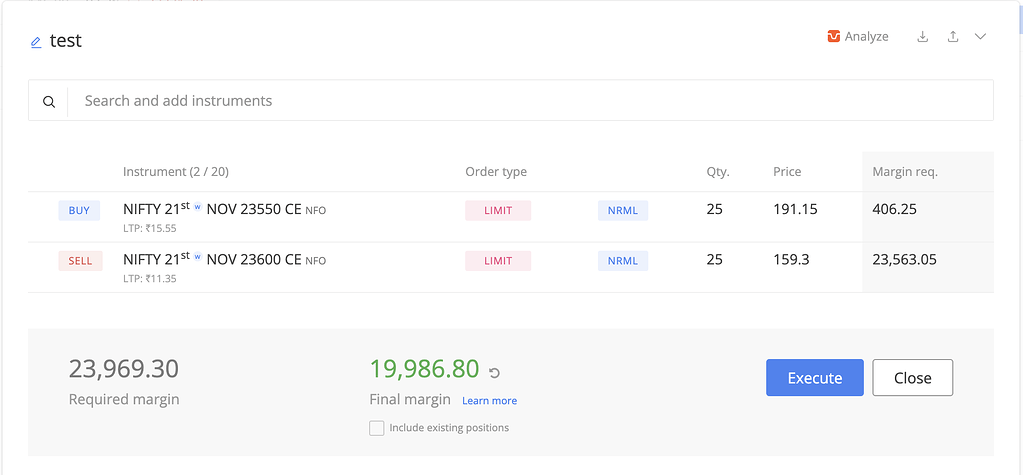The height and width of the screenshot is (475, 1023).
Task: Click the upload icon next to Analyze
Action: tap(953, 37)
